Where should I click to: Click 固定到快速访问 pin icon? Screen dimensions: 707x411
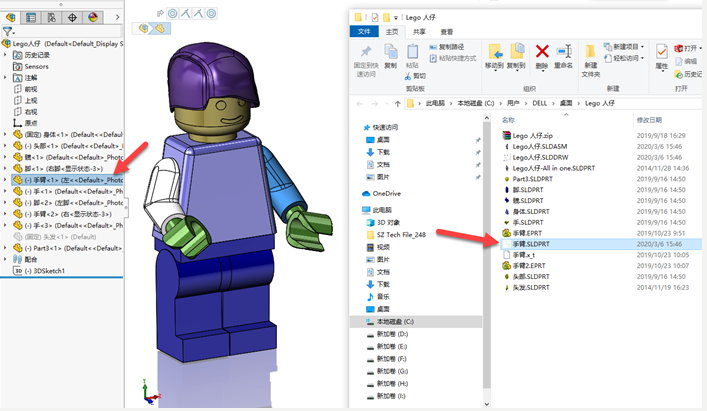tap(366, 52)
